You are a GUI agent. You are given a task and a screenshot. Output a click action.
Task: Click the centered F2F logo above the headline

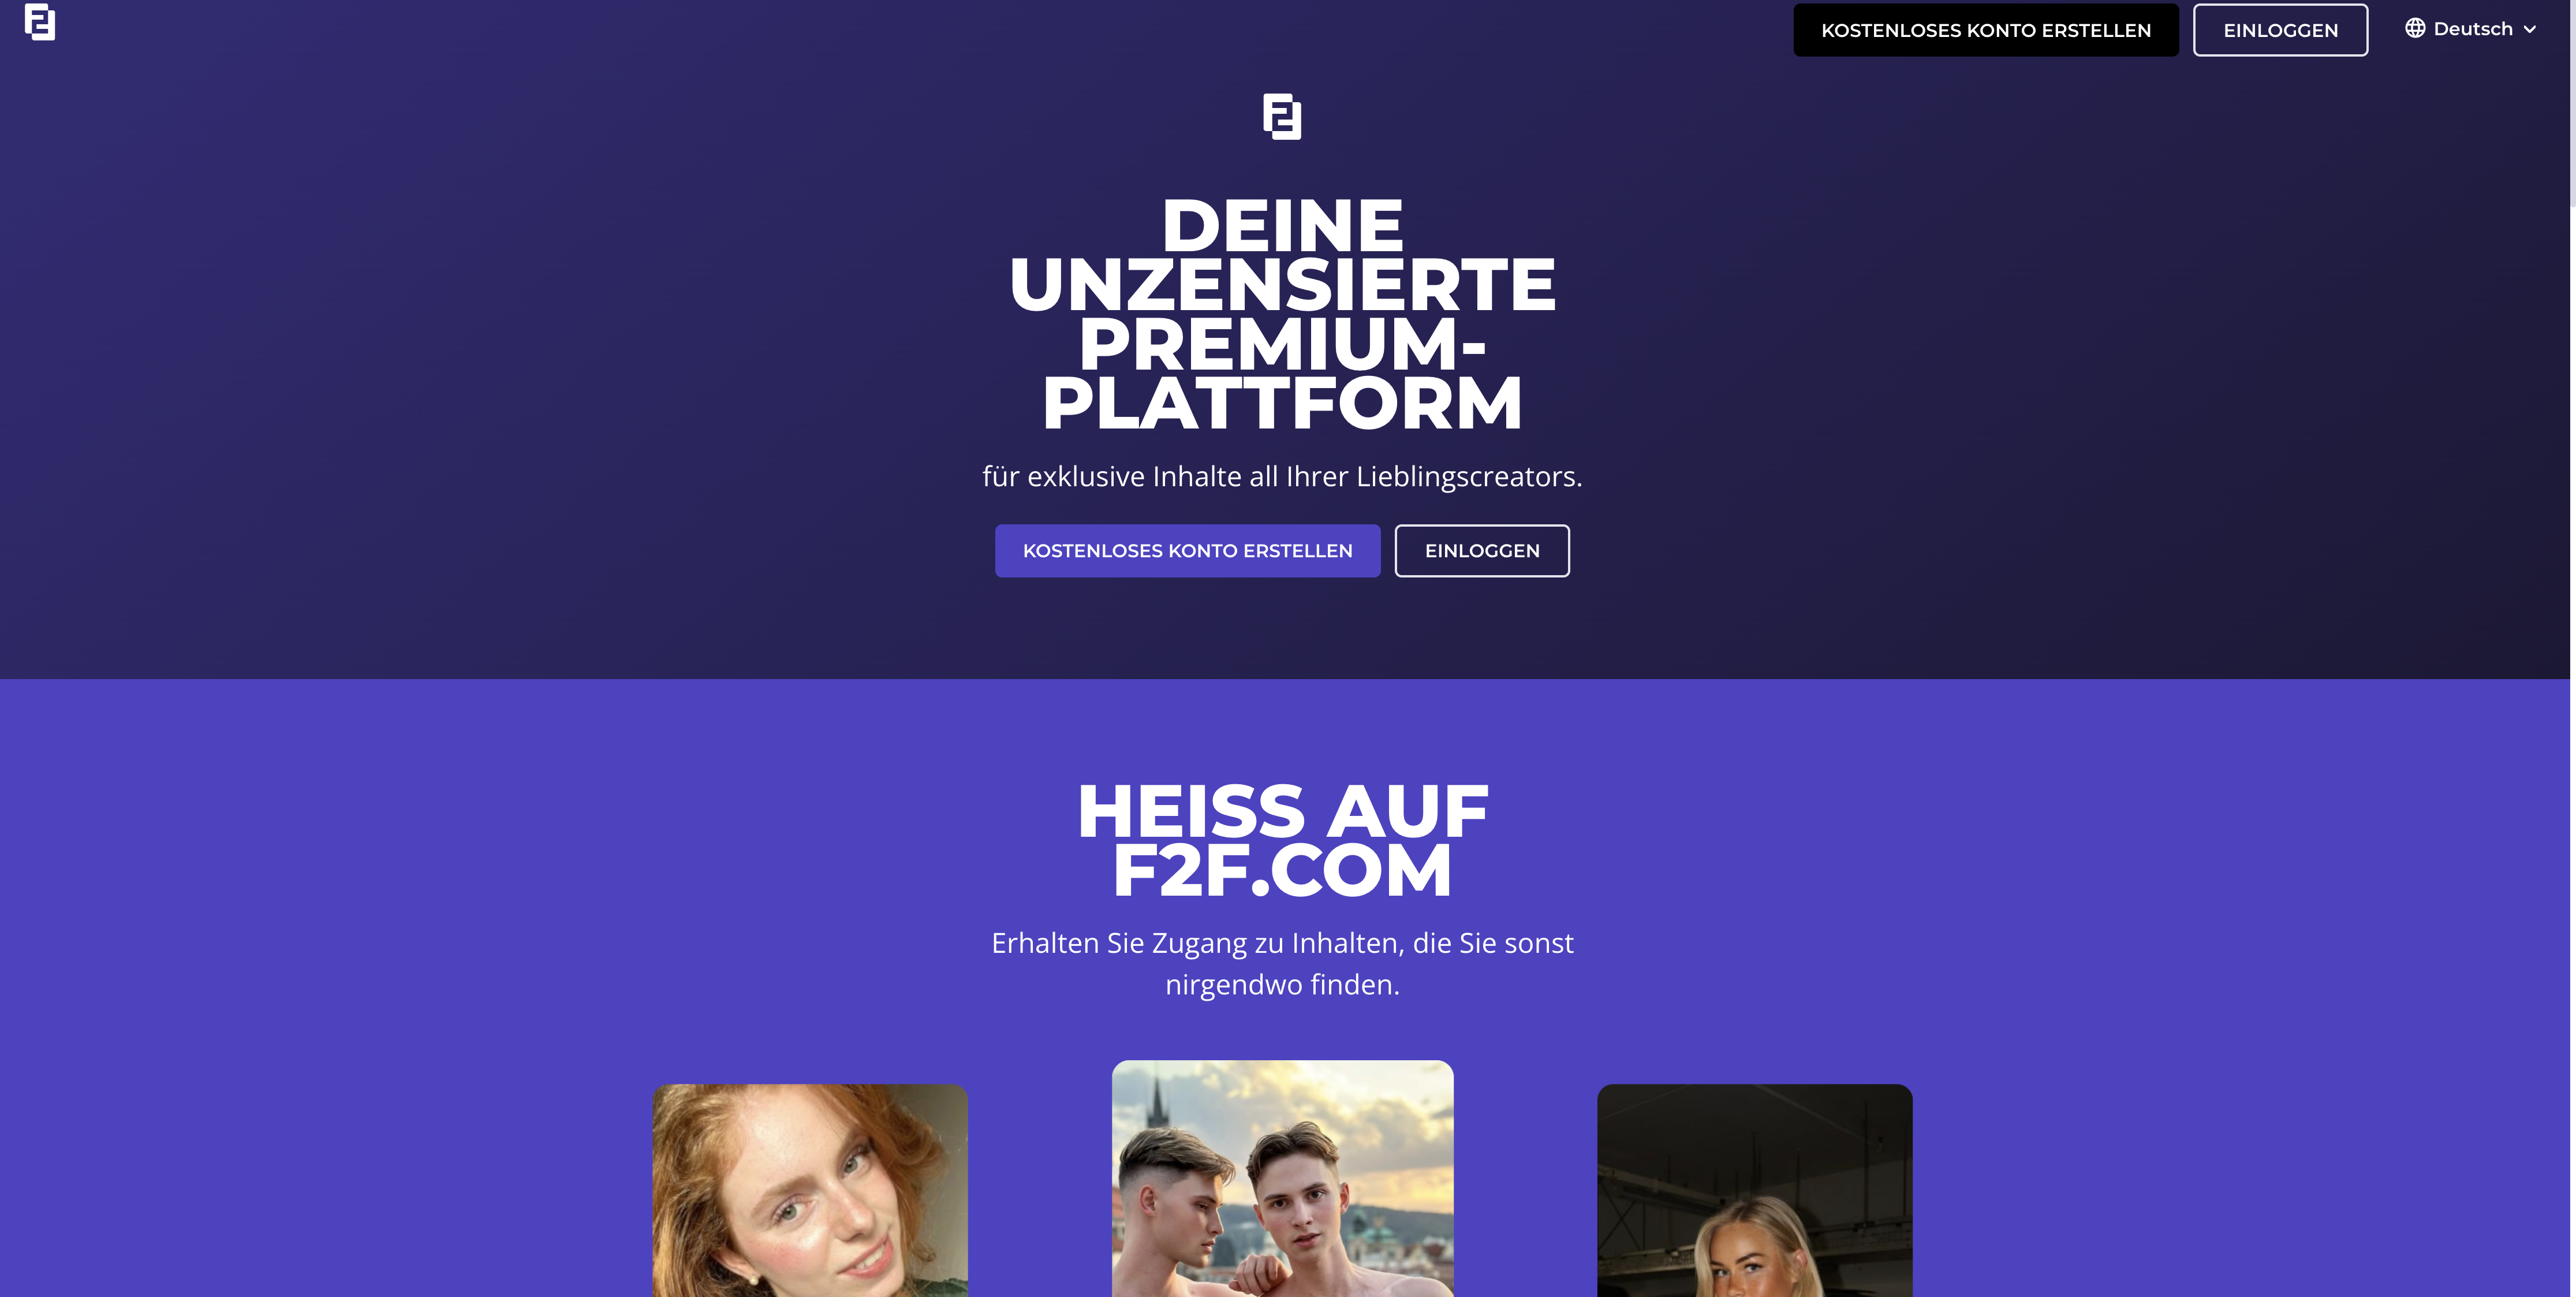coord(1282,116)
